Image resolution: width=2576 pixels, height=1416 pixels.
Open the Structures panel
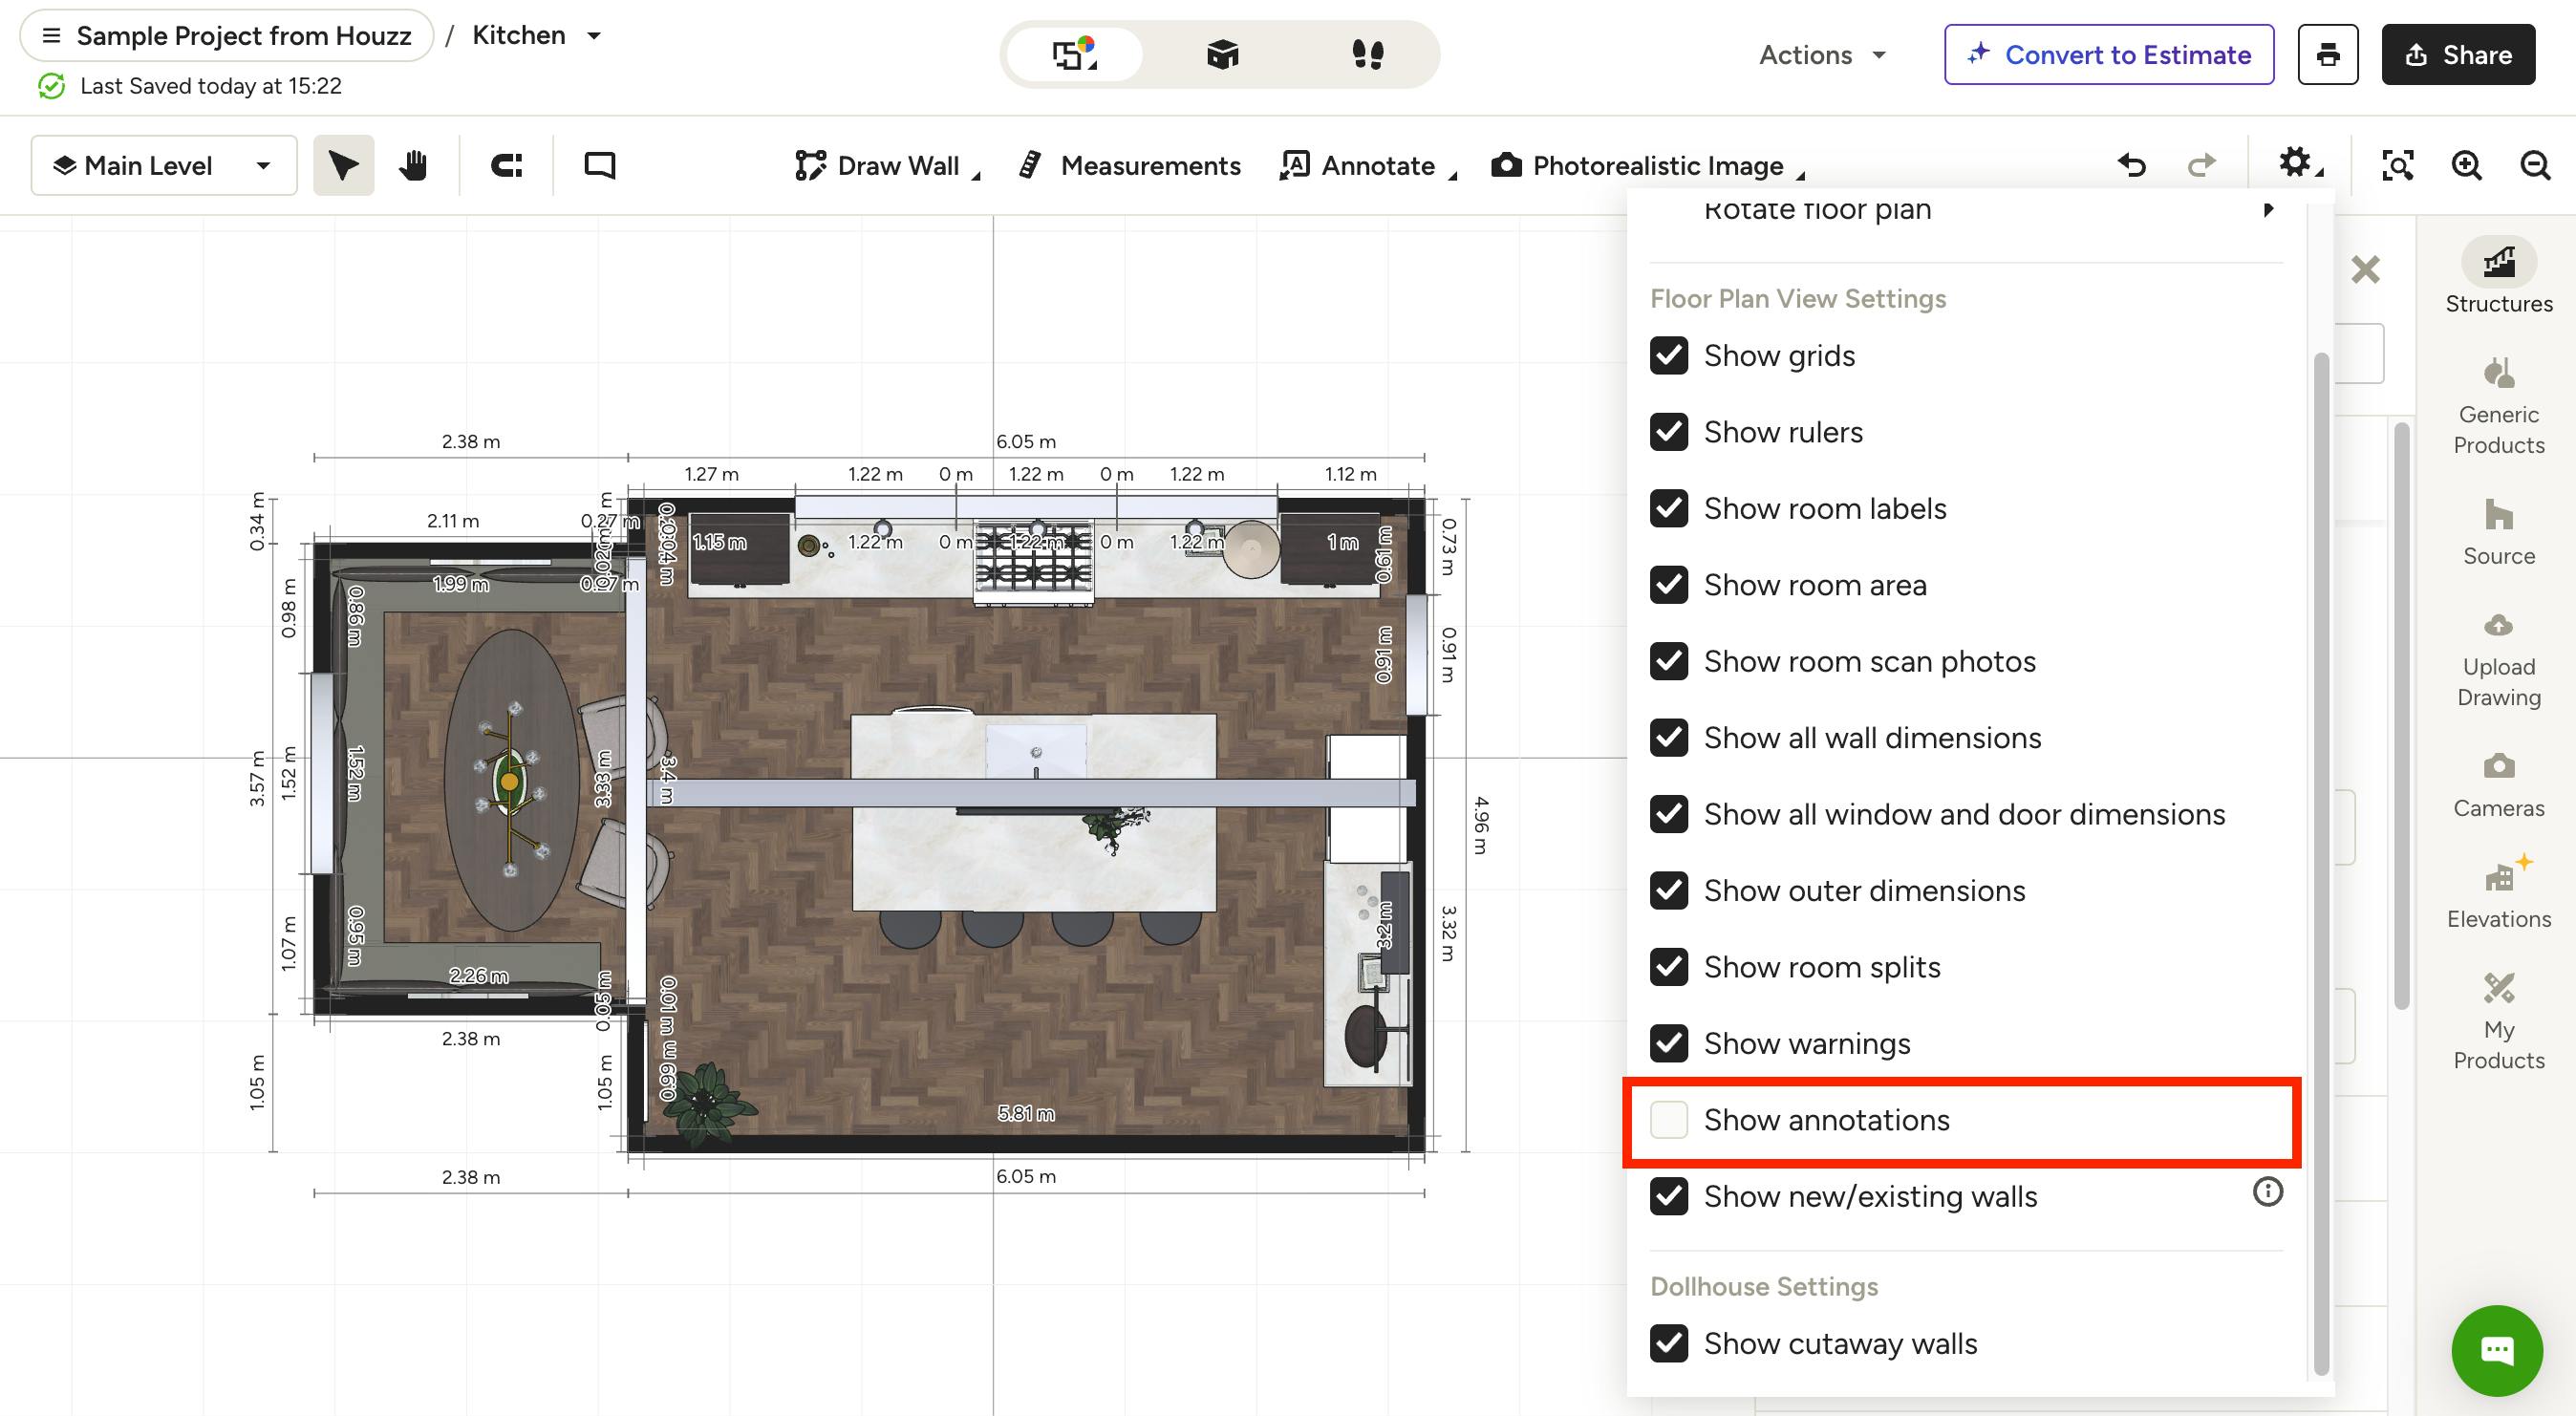click(x=2499, y=277)
